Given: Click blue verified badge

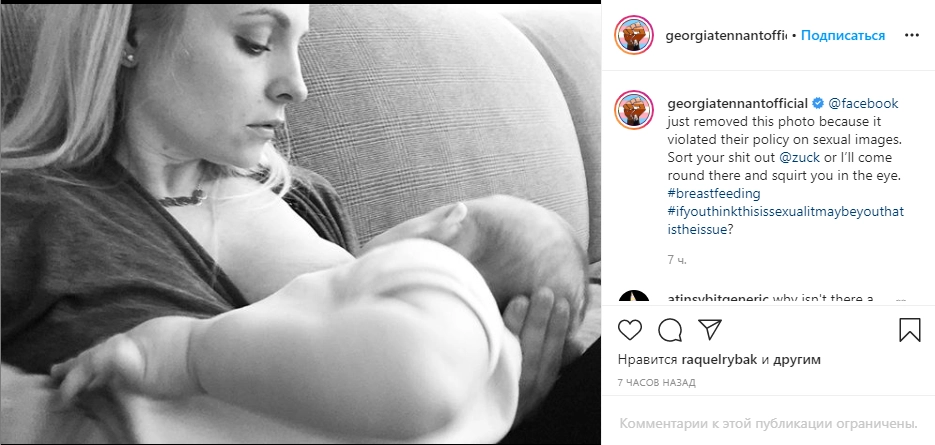Looking at the screenshot, I should click(818, 103).
